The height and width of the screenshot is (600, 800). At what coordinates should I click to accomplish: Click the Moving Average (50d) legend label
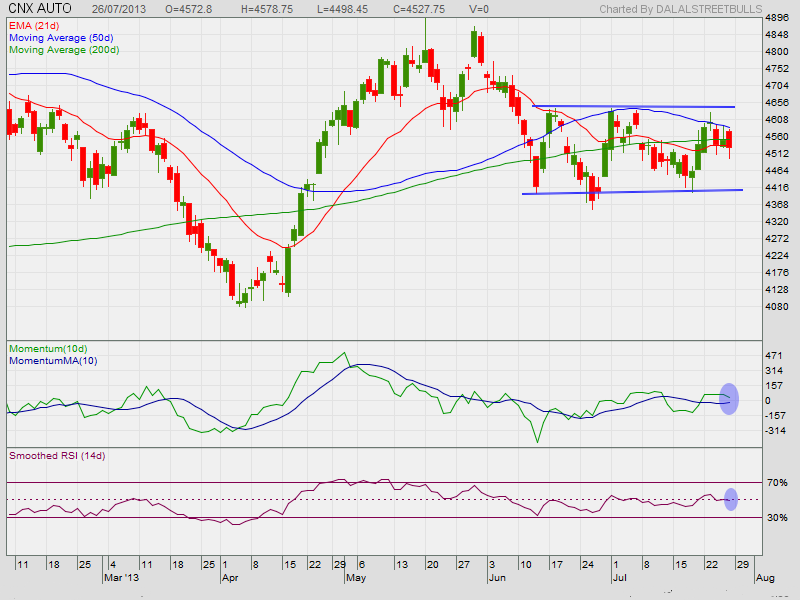[x=61, y=38]
